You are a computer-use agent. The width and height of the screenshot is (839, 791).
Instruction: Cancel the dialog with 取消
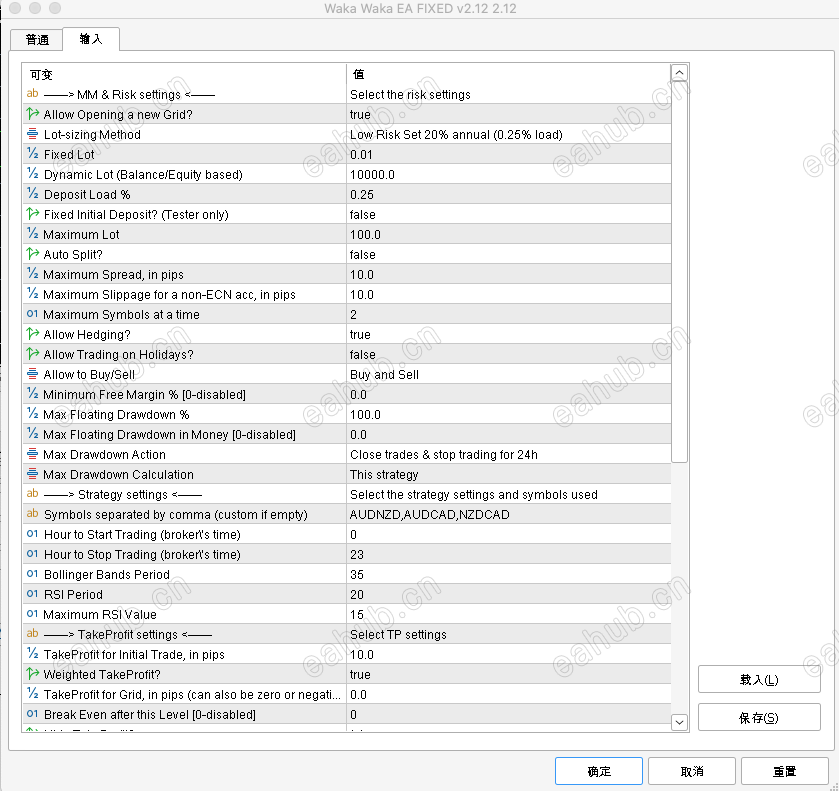691,771
